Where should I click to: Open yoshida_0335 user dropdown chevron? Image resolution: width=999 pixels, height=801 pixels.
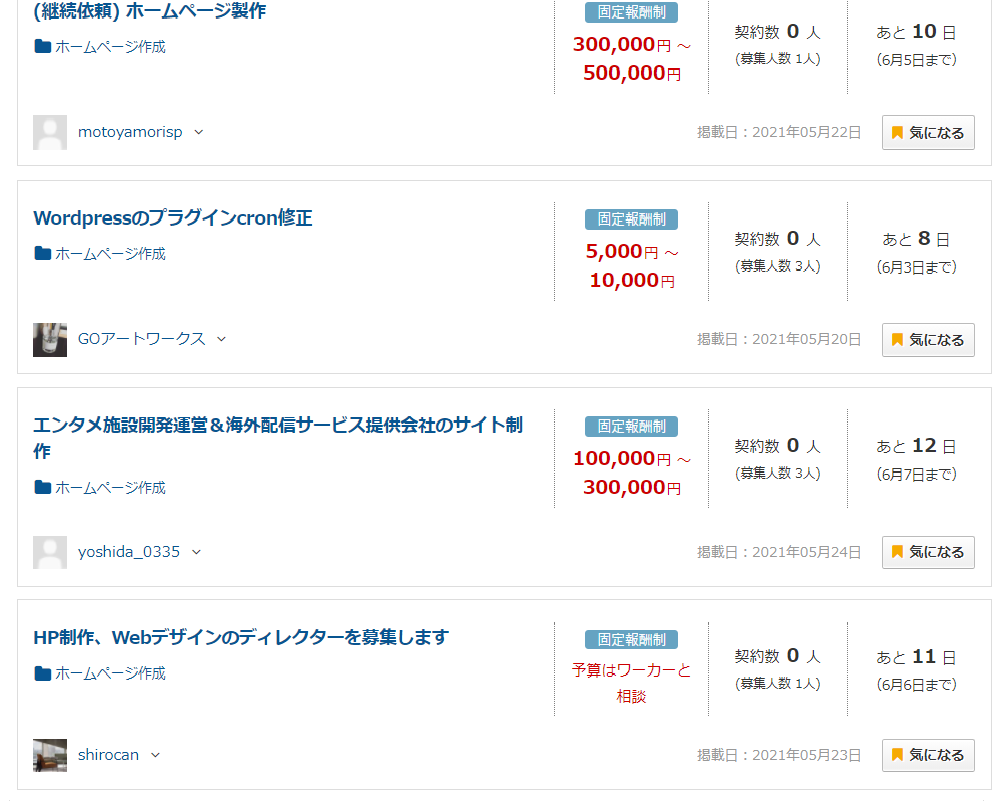pyautogui.click(x=196, y=552)
